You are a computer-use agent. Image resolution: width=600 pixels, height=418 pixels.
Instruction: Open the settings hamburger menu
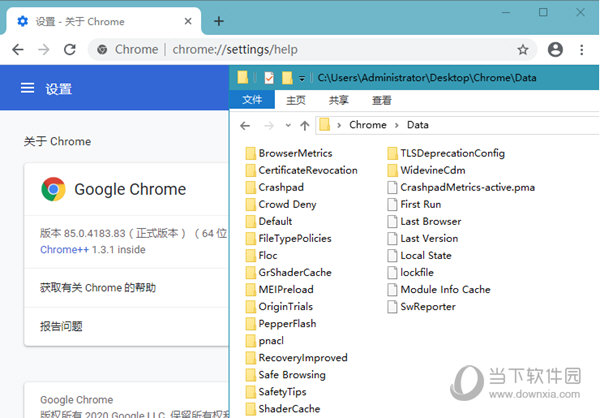tap(27, 88)
